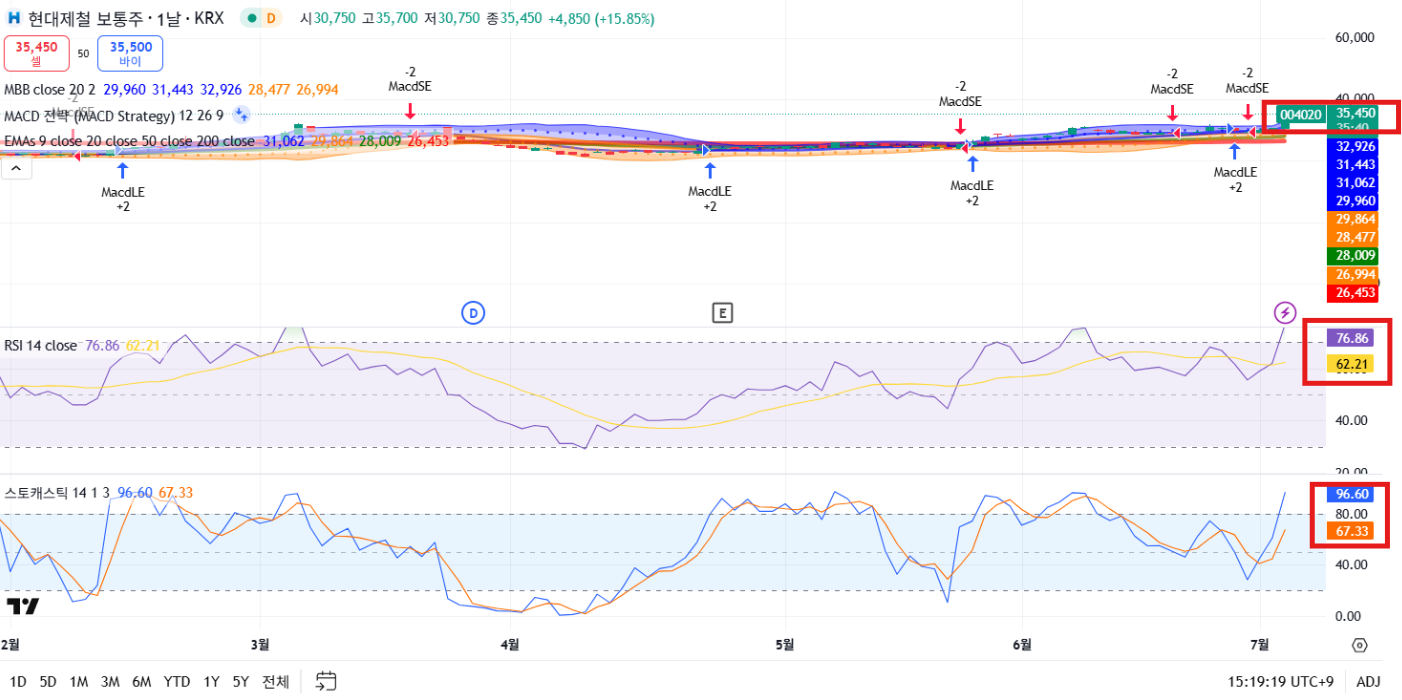Toggle the ADJ adjusted data button

1368,682
